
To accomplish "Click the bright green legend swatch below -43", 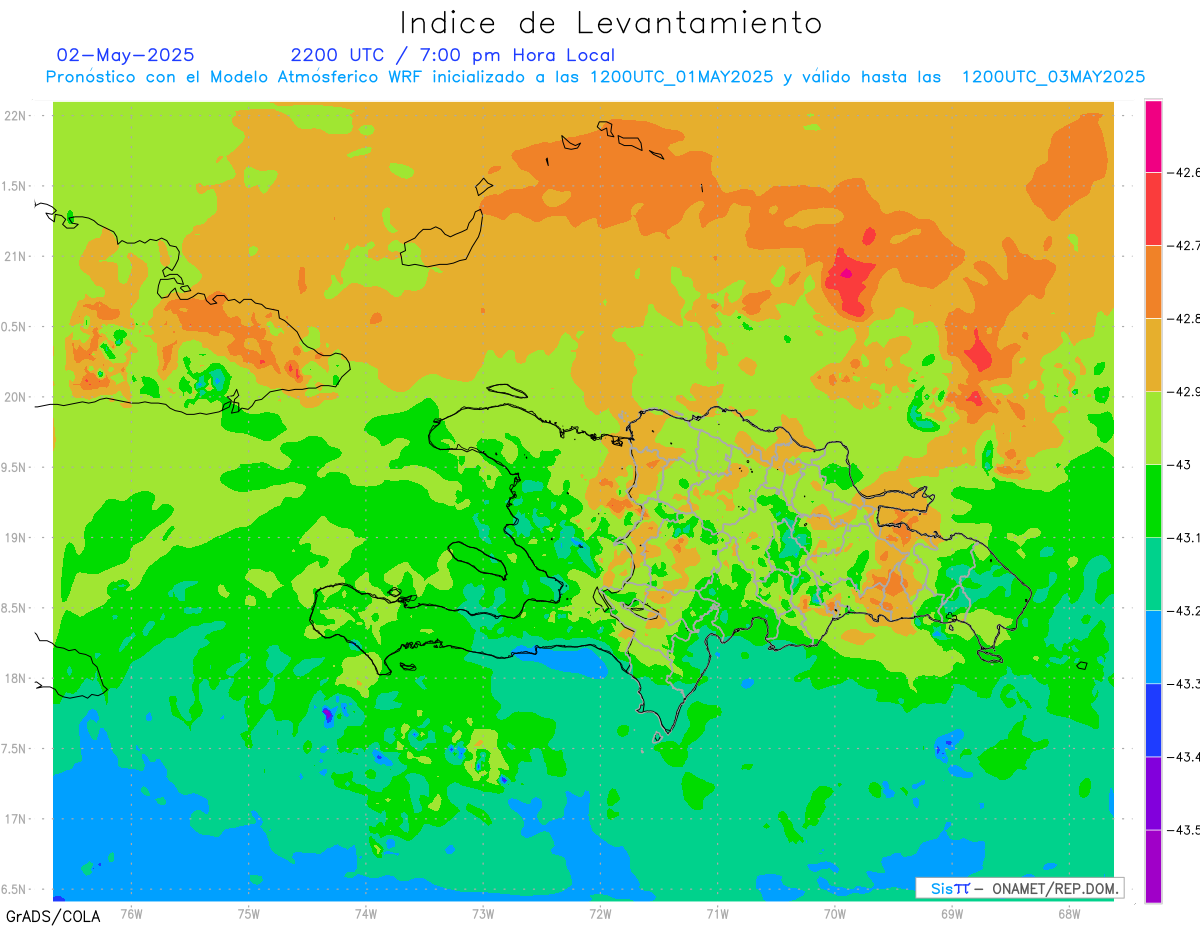I will pos(1153,500).
